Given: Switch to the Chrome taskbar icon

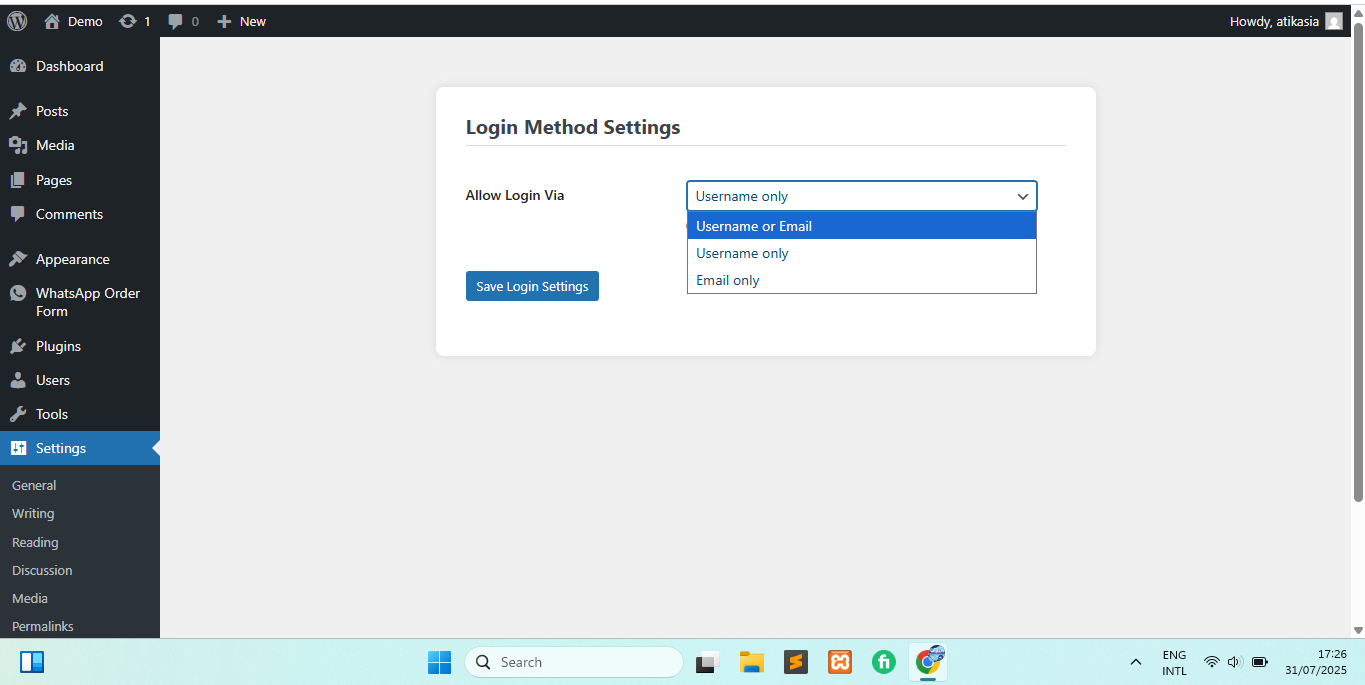Looking at the screenshot, I should [929, 661].
